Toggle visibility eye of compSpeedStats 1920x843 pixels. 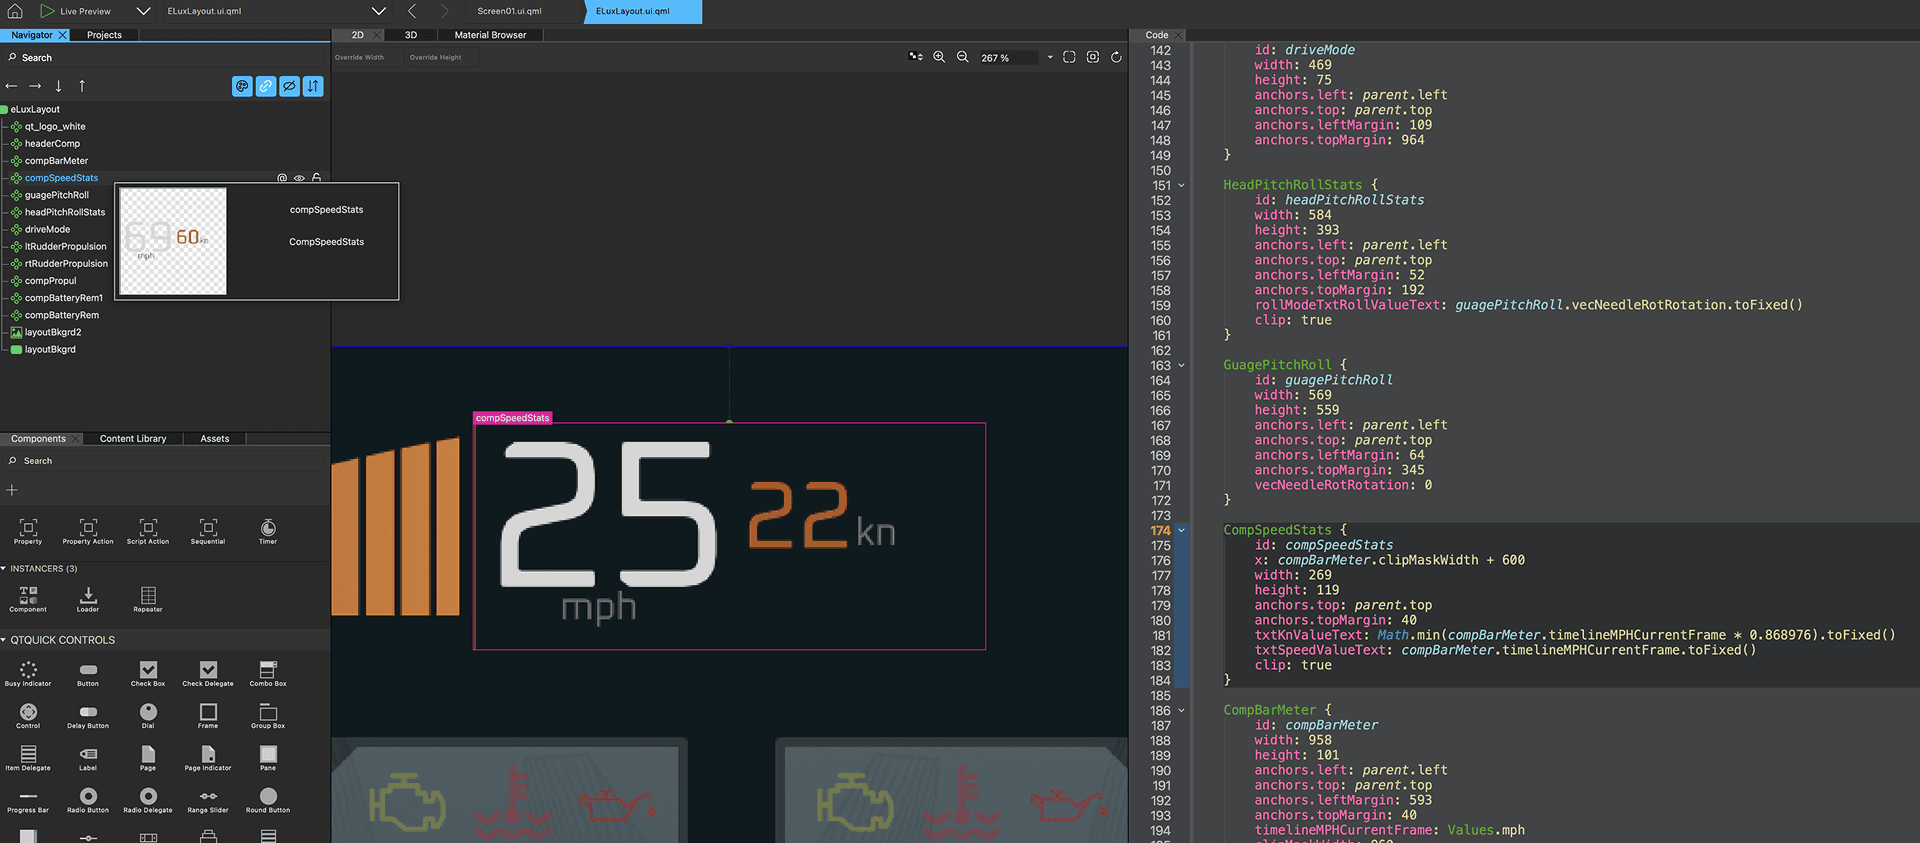coord(299,178)
